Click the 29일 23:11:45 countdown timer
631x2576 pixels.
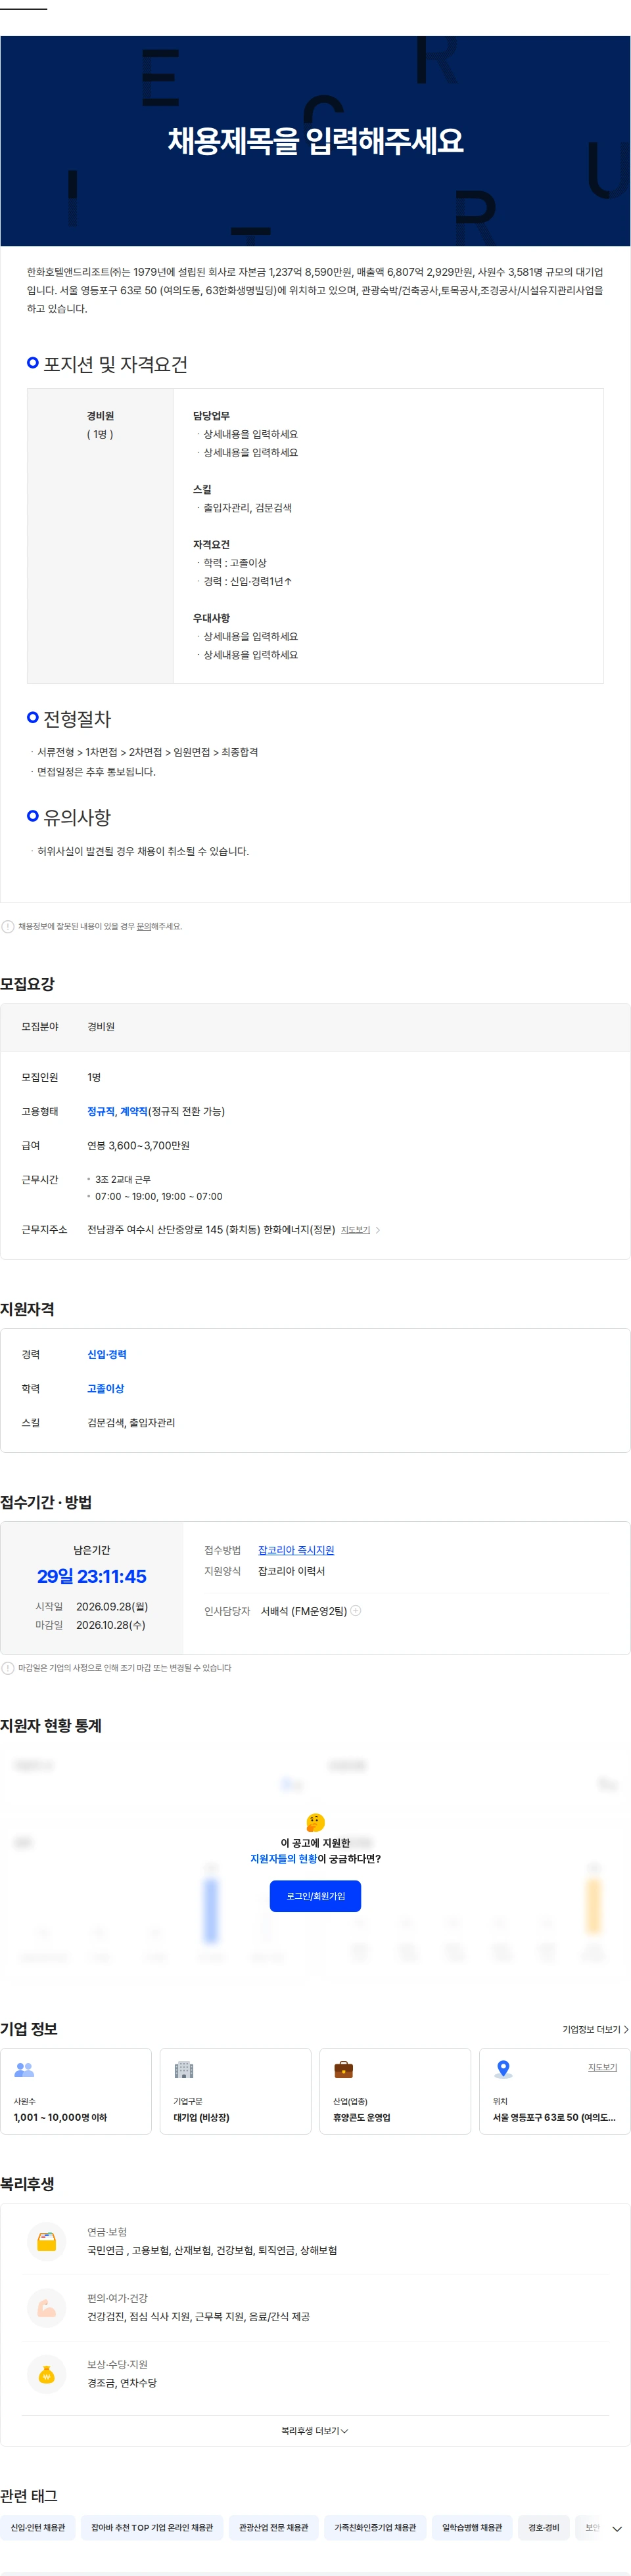(x=92, y=1576)
